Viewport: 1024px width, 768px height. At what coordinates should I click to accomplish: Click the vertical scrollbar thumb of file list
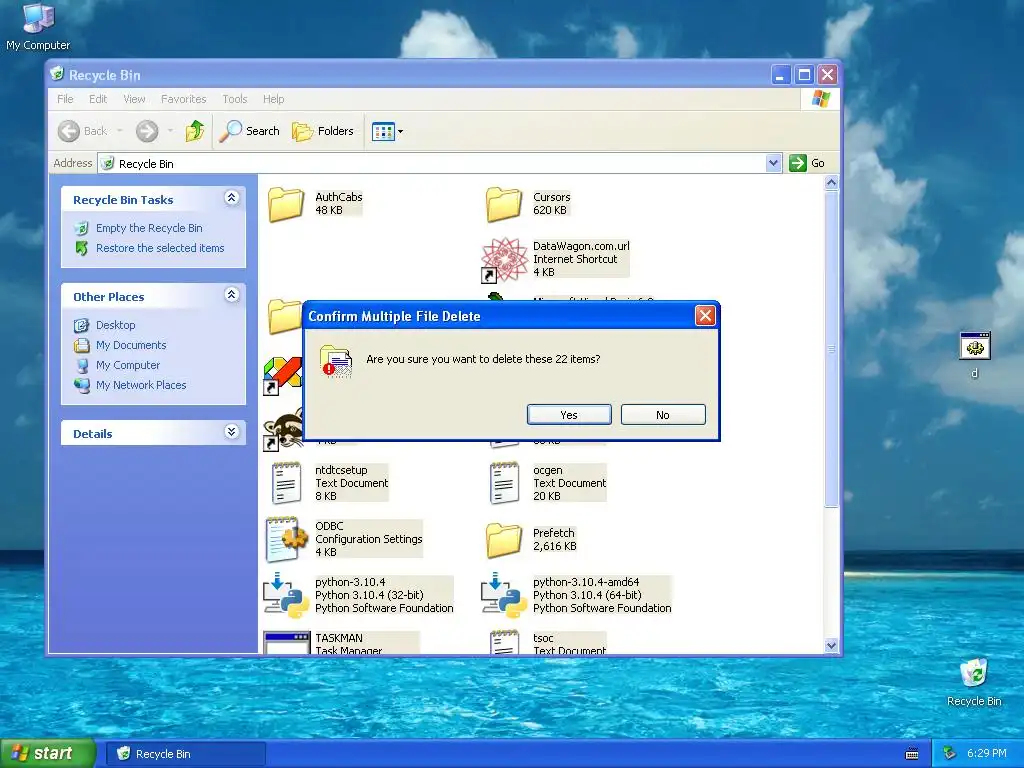coord(831,349)
